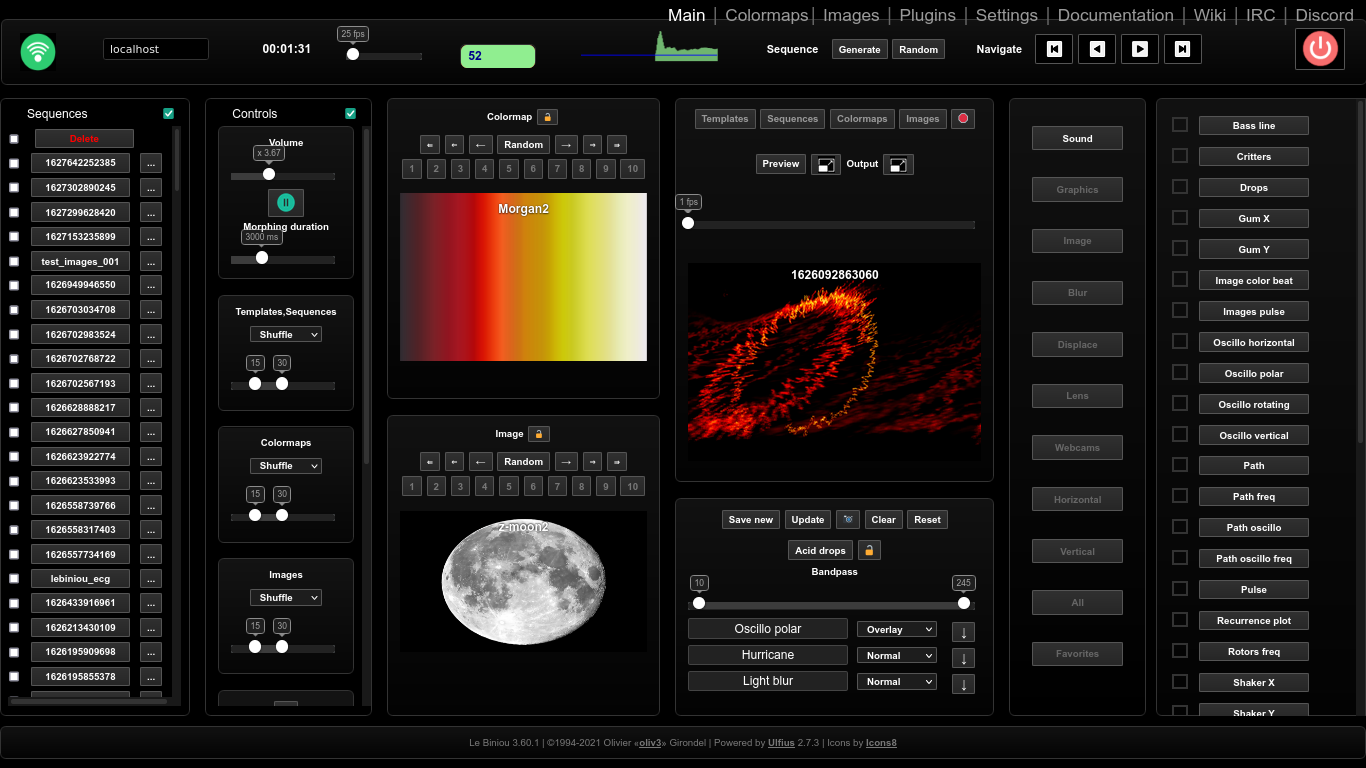Go to the Plugins tab
1366x768 pixels.
click(x=927, y=15)
